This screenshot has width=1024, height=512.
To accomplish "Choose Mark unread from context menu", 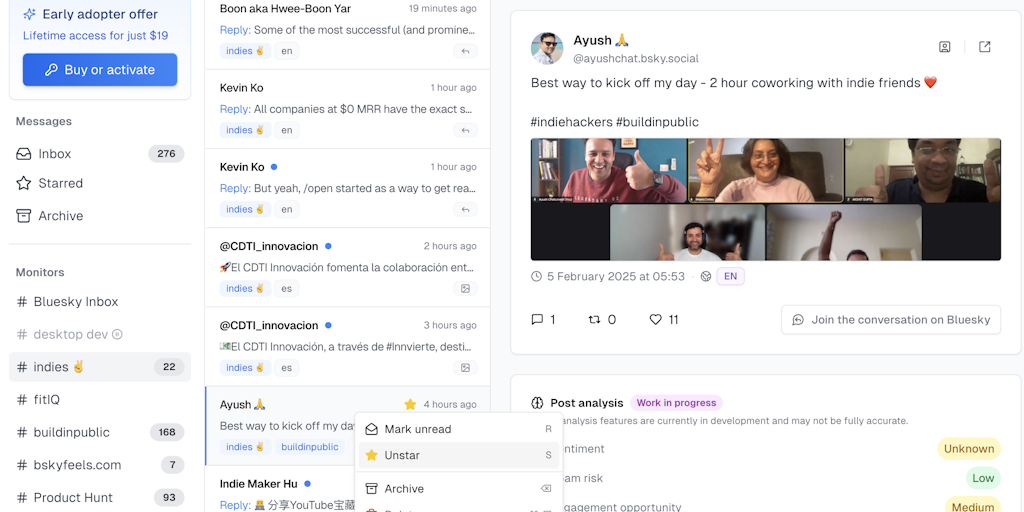I will [459, 429].
